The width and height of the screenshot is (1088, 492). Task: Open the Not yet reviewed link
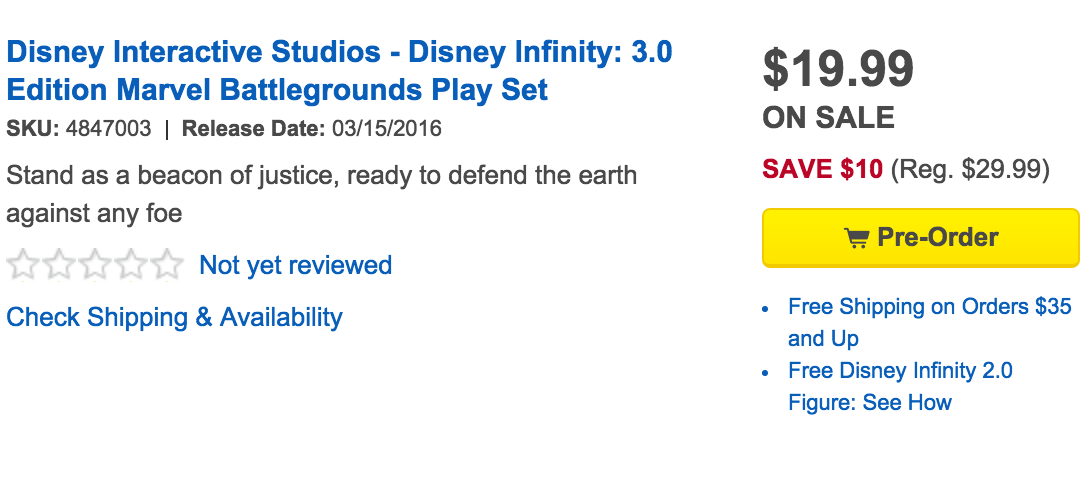(295, 265)
